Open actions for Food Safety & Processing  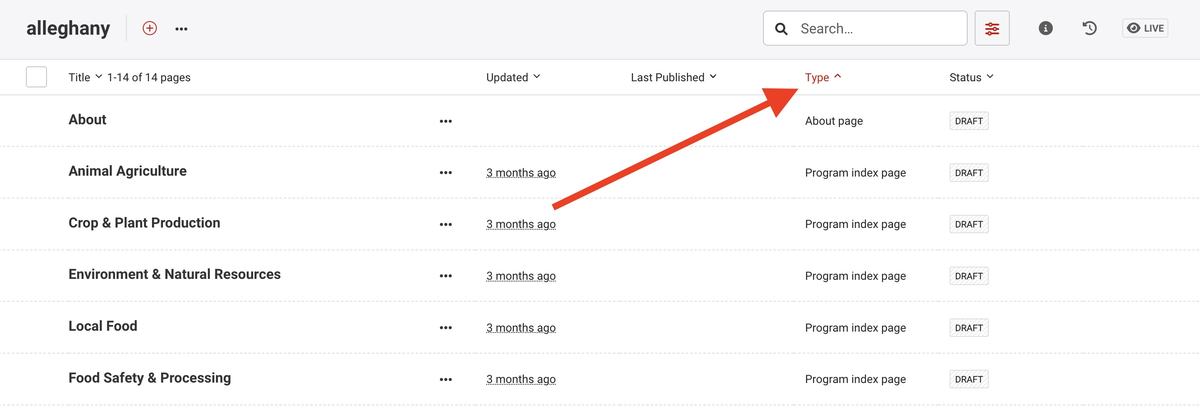coord(446,380)
